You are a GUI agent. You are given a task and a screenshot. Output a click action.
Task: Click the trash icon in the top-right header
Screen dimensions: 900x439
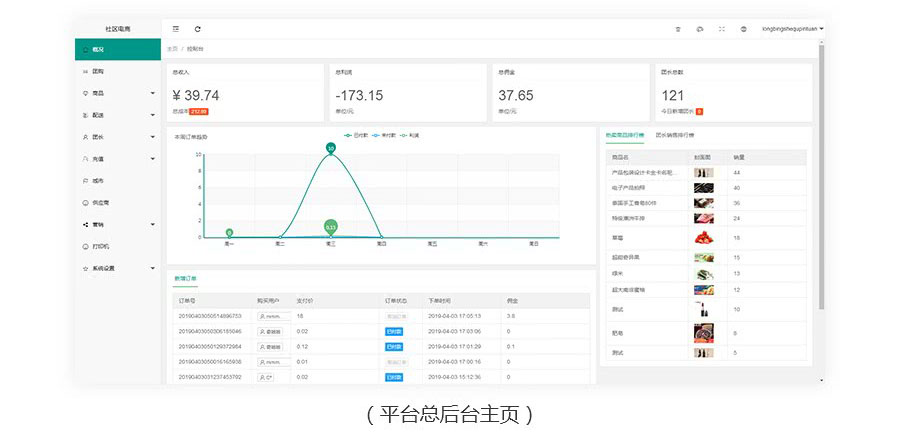tap(678, 29)
